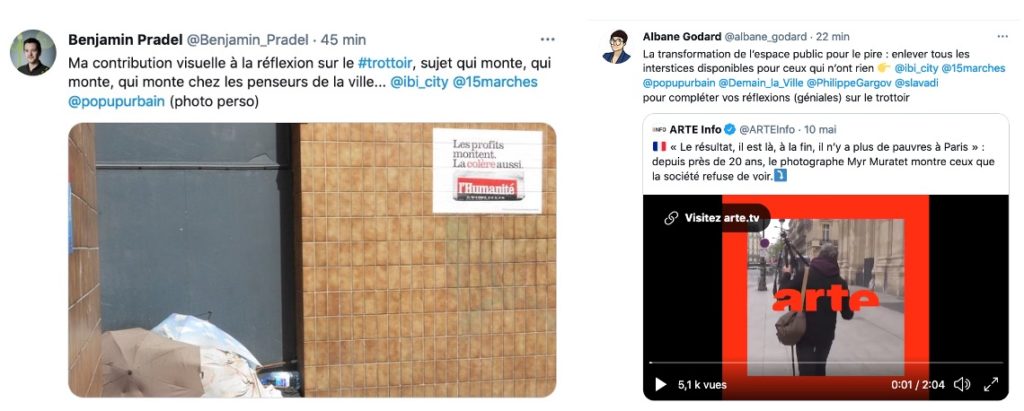
Task: Click the #trottoir hashtag
Action: click(x=385, y=63)
